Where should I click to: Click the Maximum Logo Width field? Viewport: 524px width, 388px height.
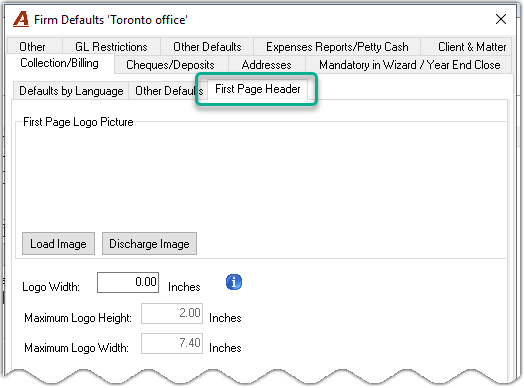pyautogui.click(x=172, y=343)
